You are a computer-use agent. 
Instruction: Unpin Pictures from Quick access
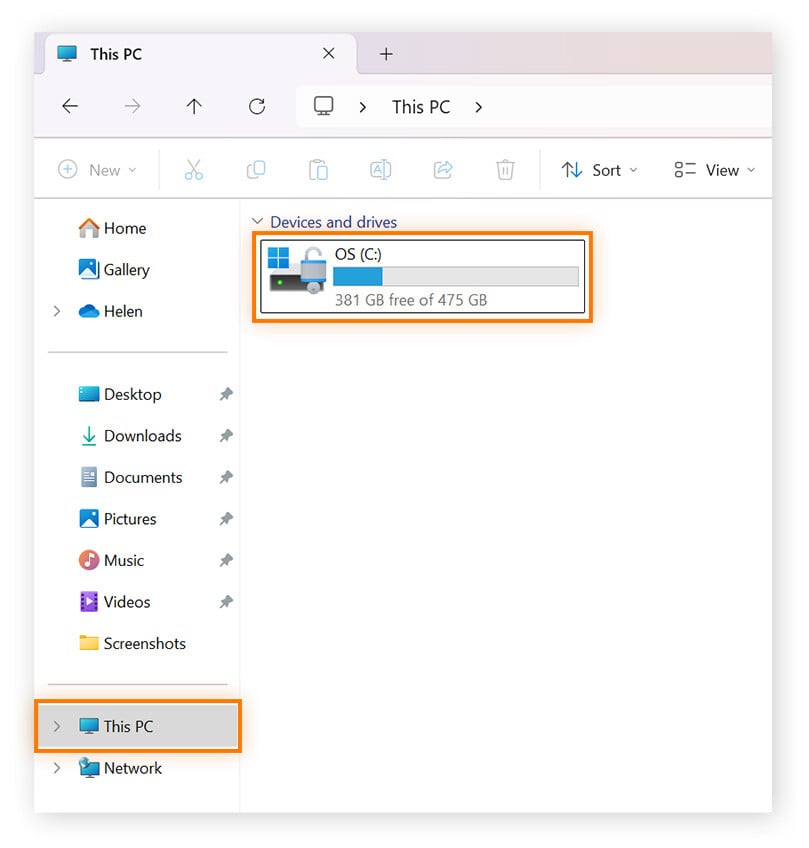(x=225, y=519)
